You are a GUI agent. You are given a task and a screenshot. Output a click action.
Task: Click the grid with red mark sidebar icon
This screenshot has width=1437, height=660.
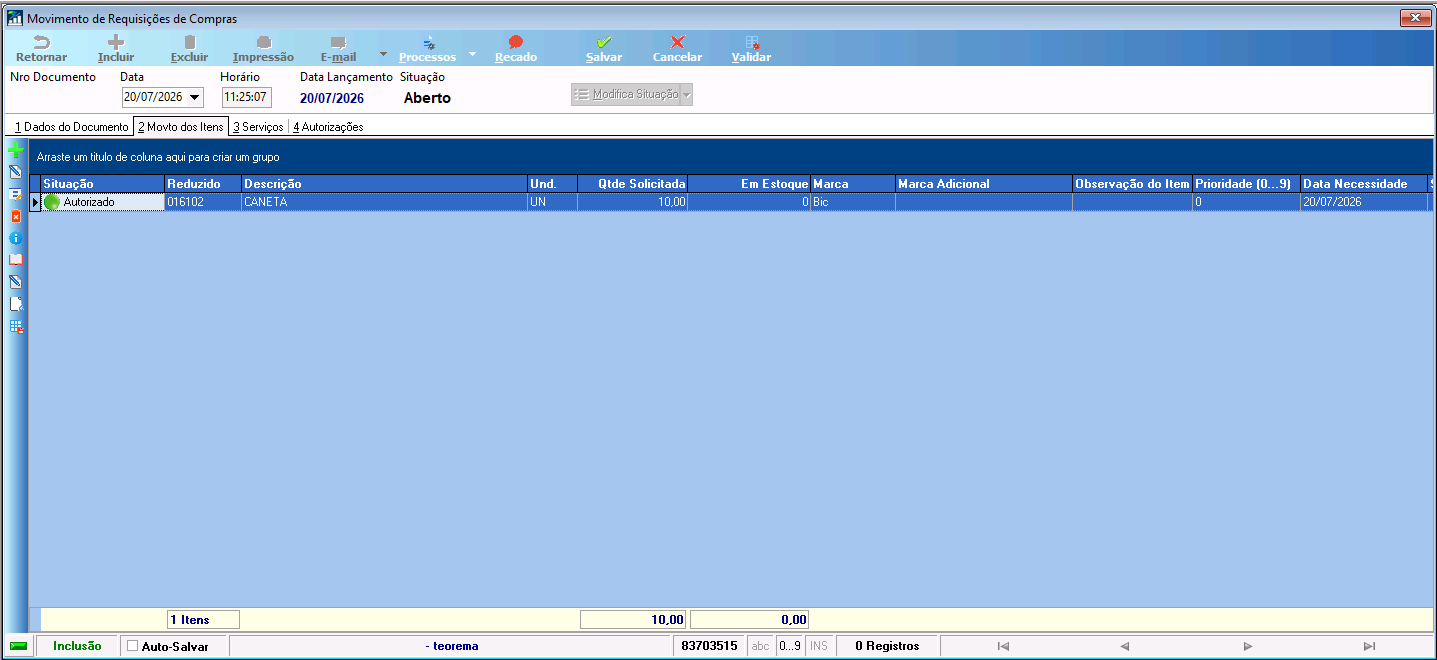click(x=15, y=326)
